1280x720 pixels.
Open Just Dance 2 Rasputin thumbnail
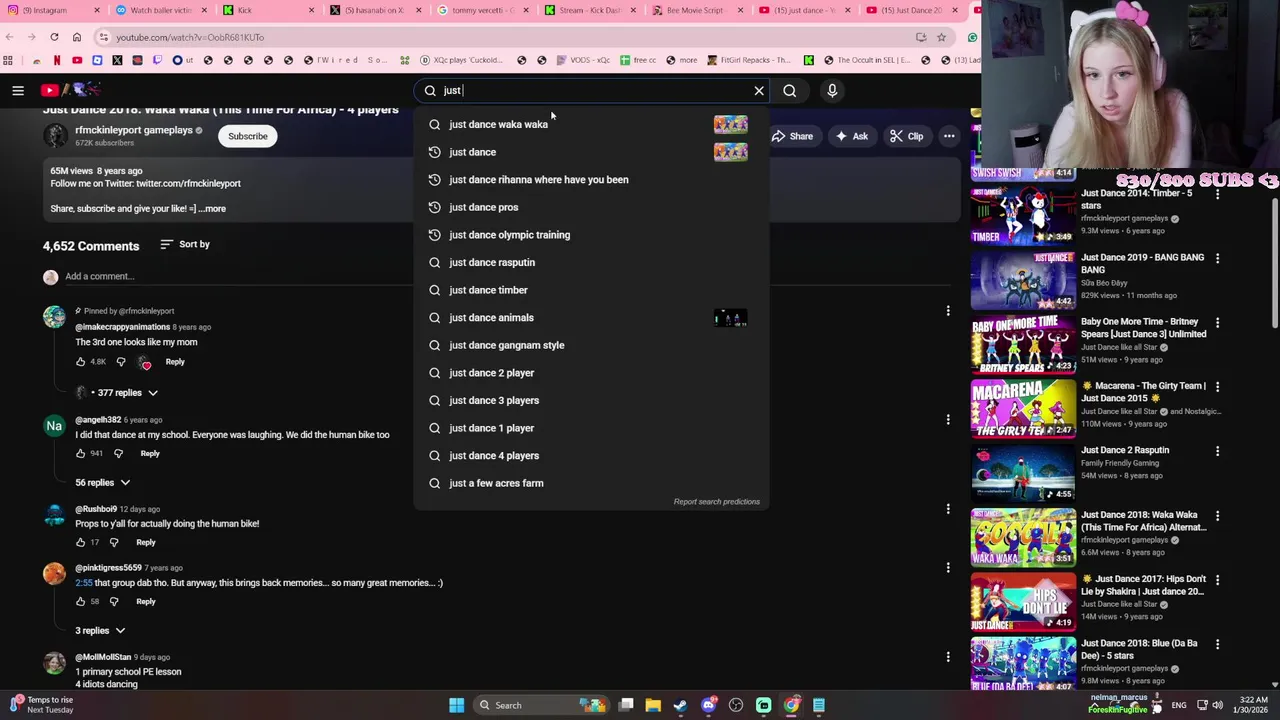coord(1023,472)
